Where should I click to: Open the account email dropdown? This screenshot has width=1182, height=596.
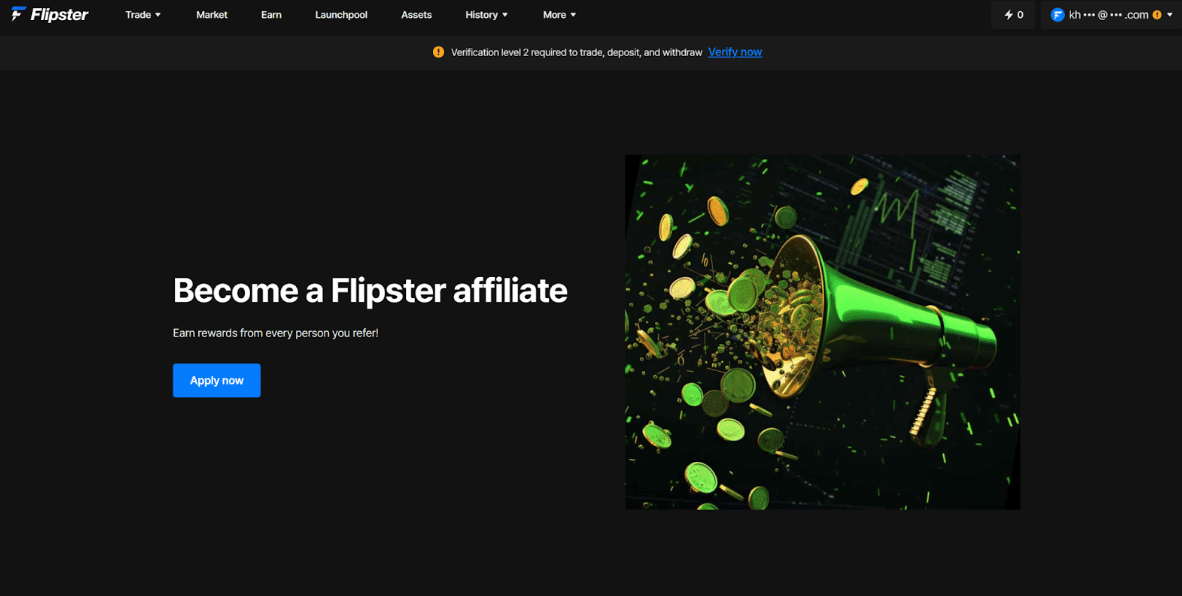(1111, 14)
